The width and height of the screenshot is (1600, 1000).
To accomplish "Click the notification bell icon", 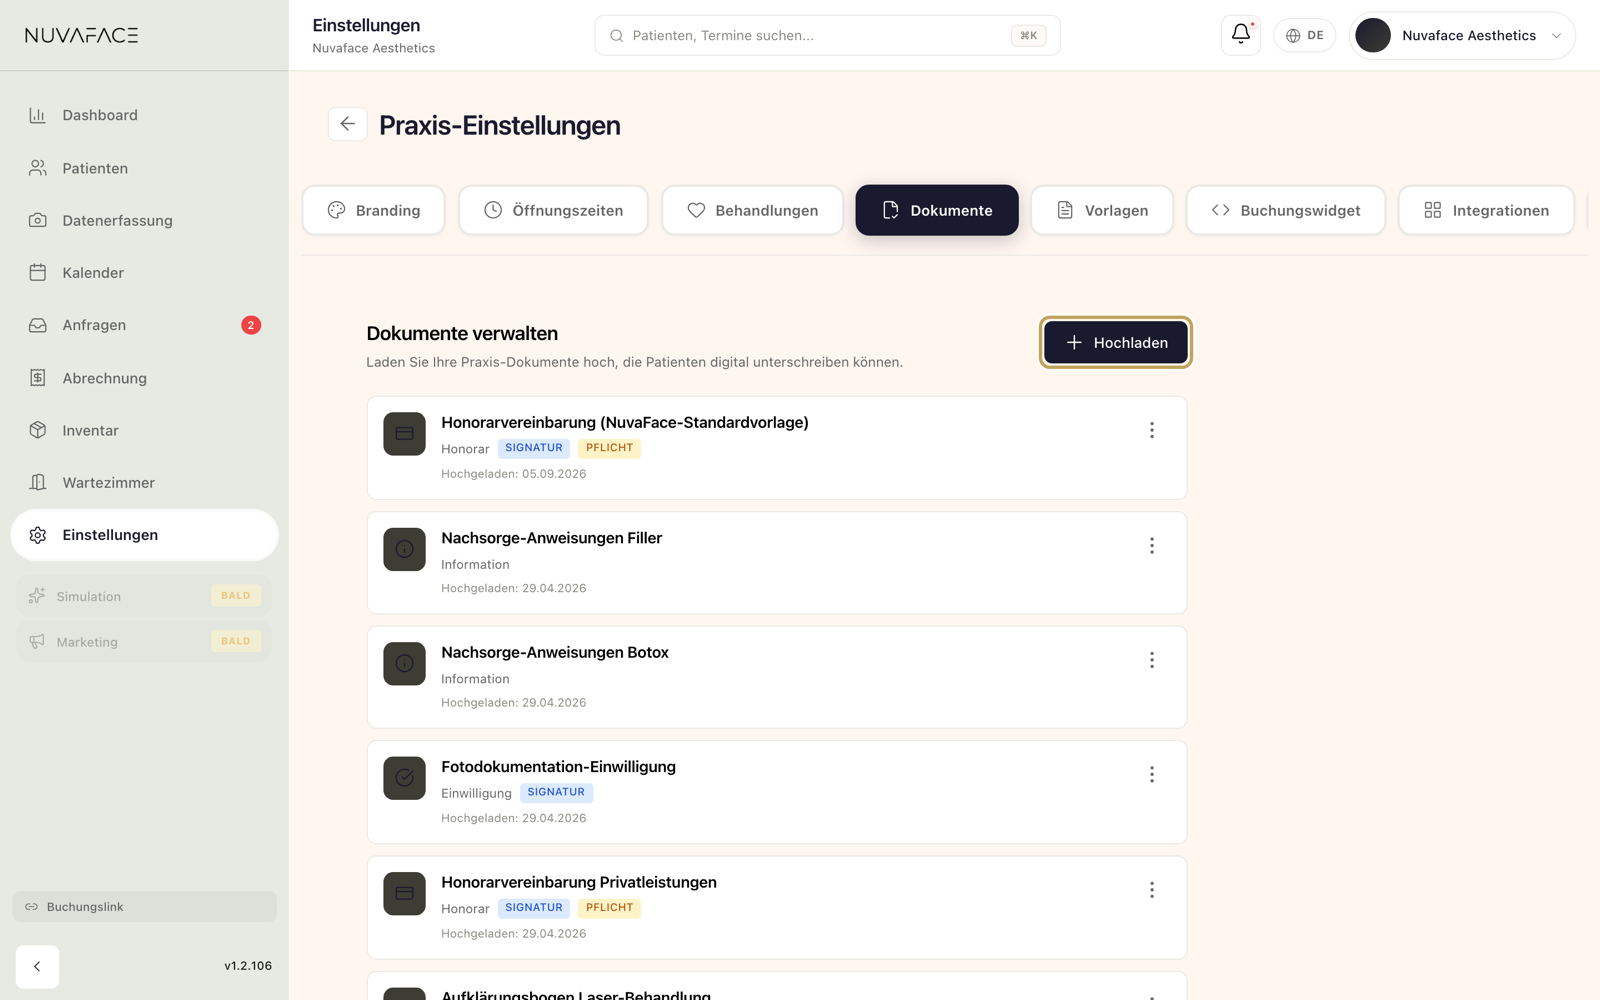I will (x=1241, y=35).
